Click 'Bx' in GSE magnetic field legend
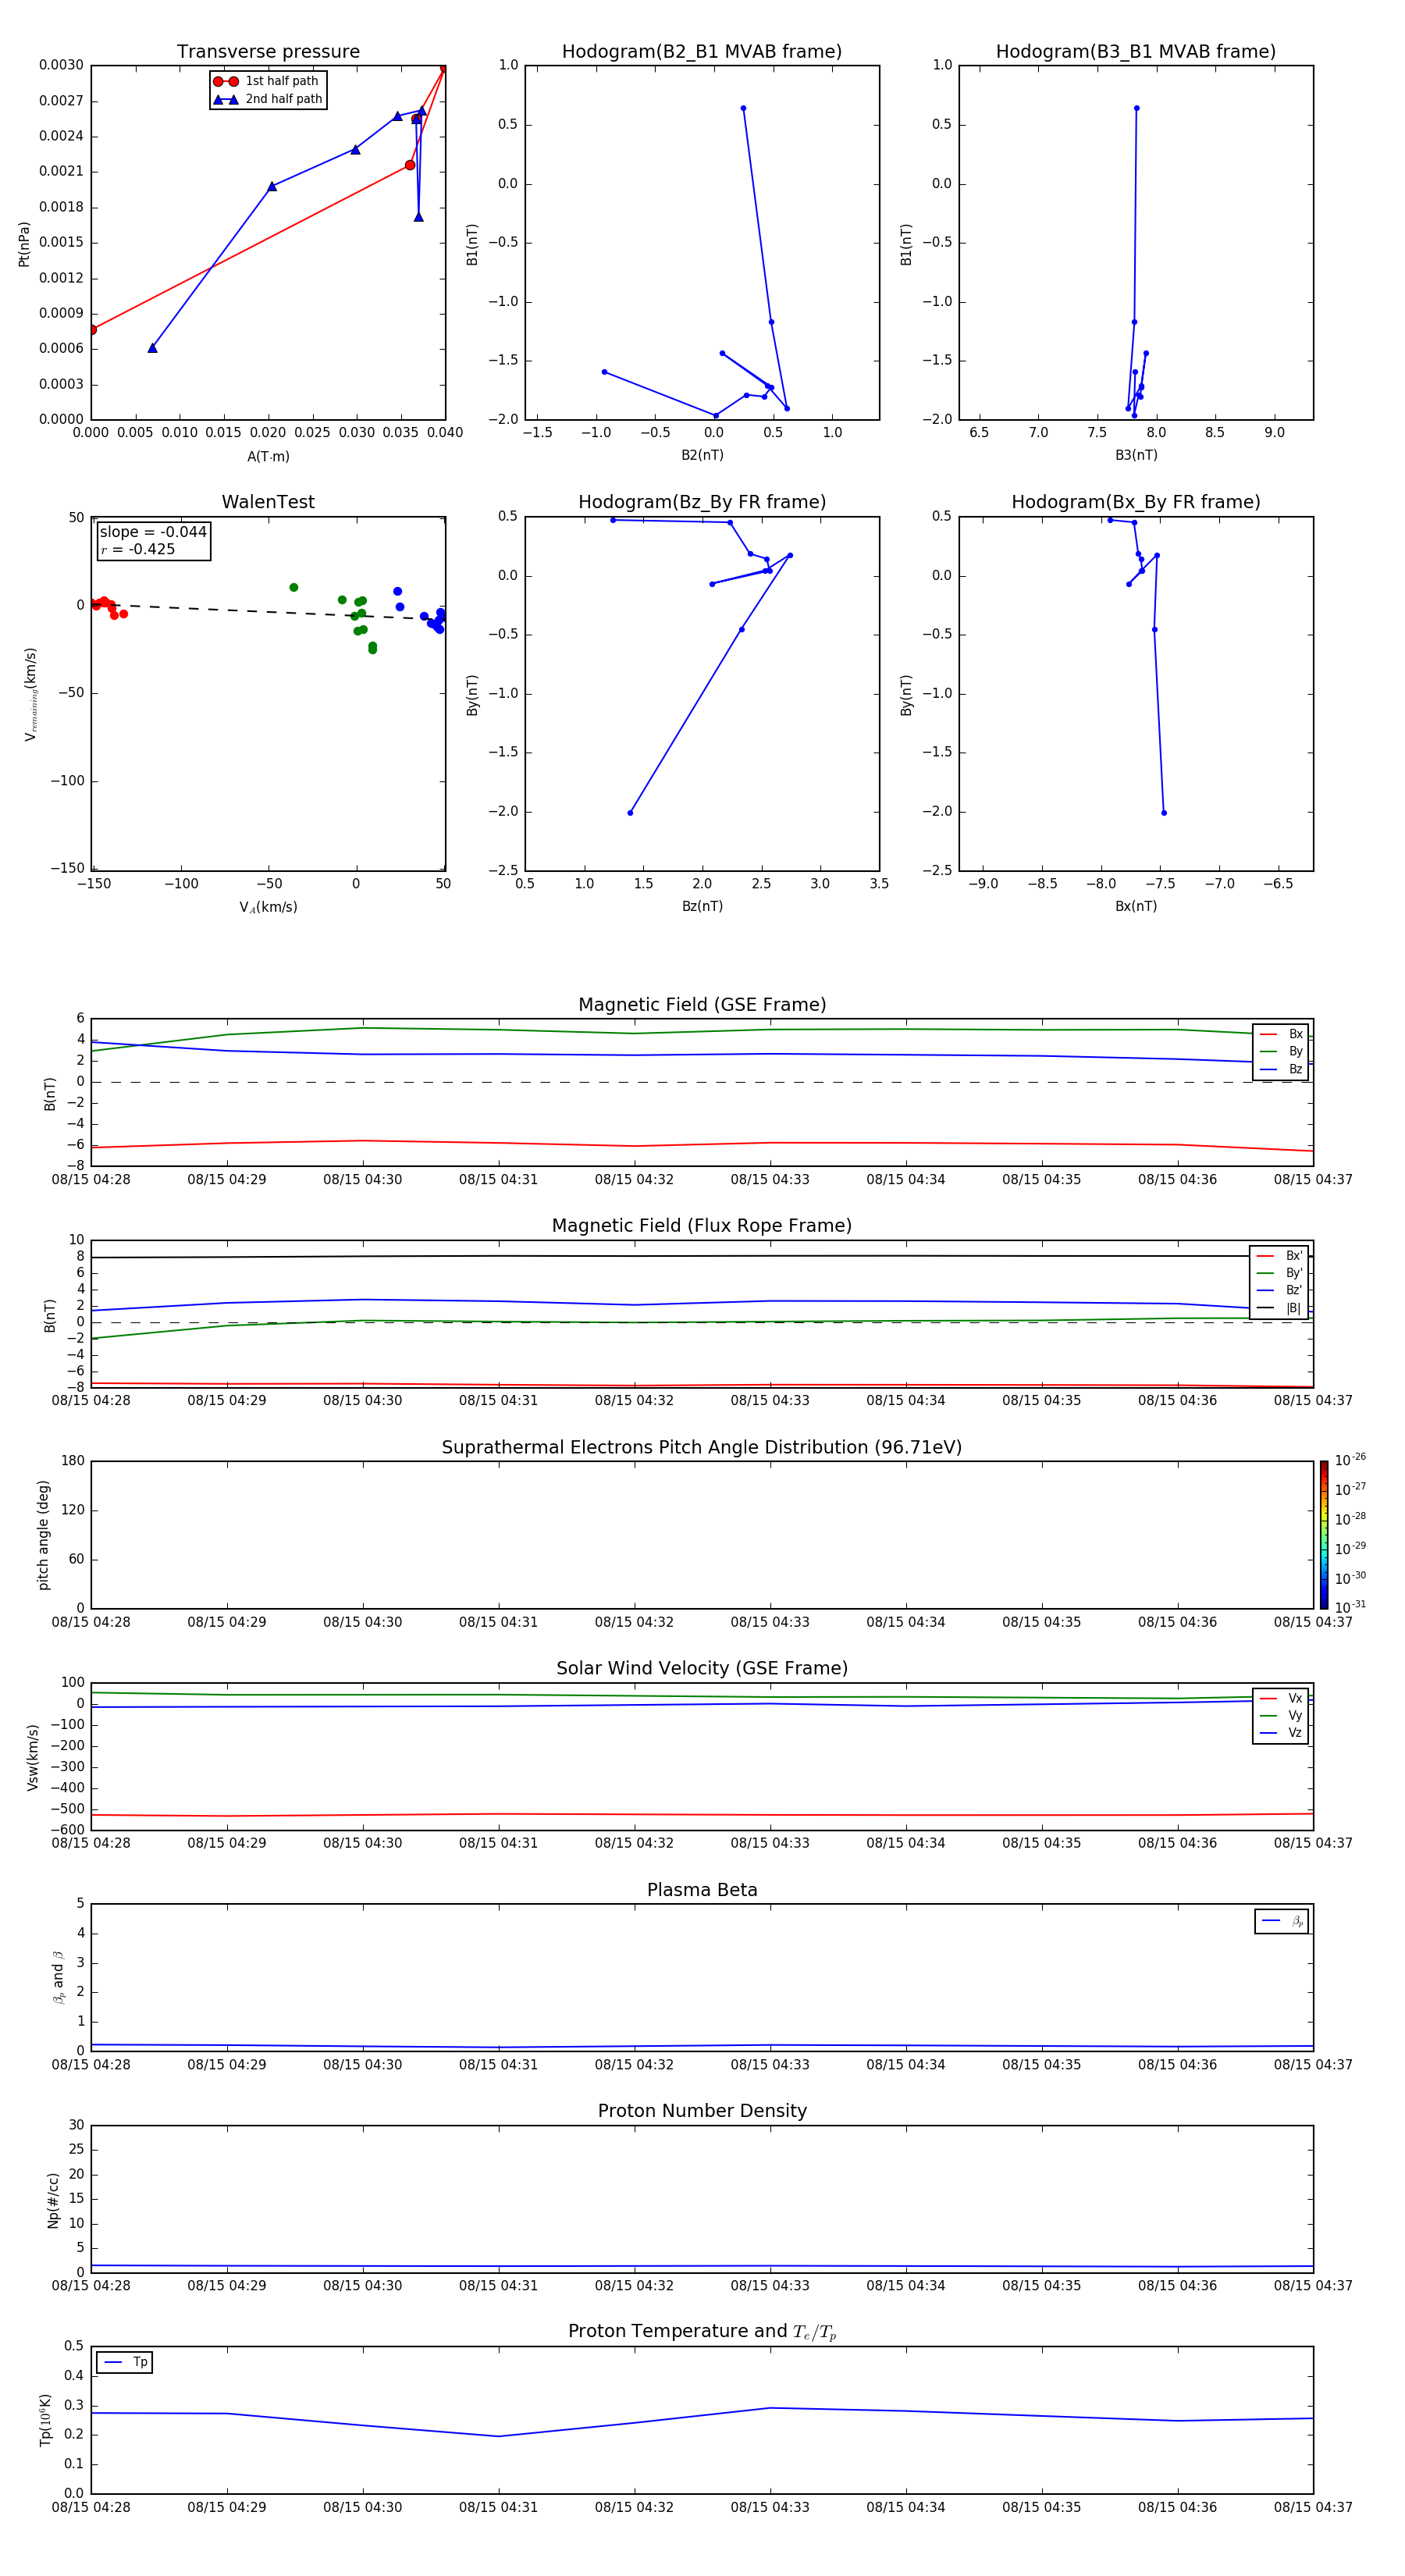The image size is (1405, 2576). [x=1281, y=1034]
